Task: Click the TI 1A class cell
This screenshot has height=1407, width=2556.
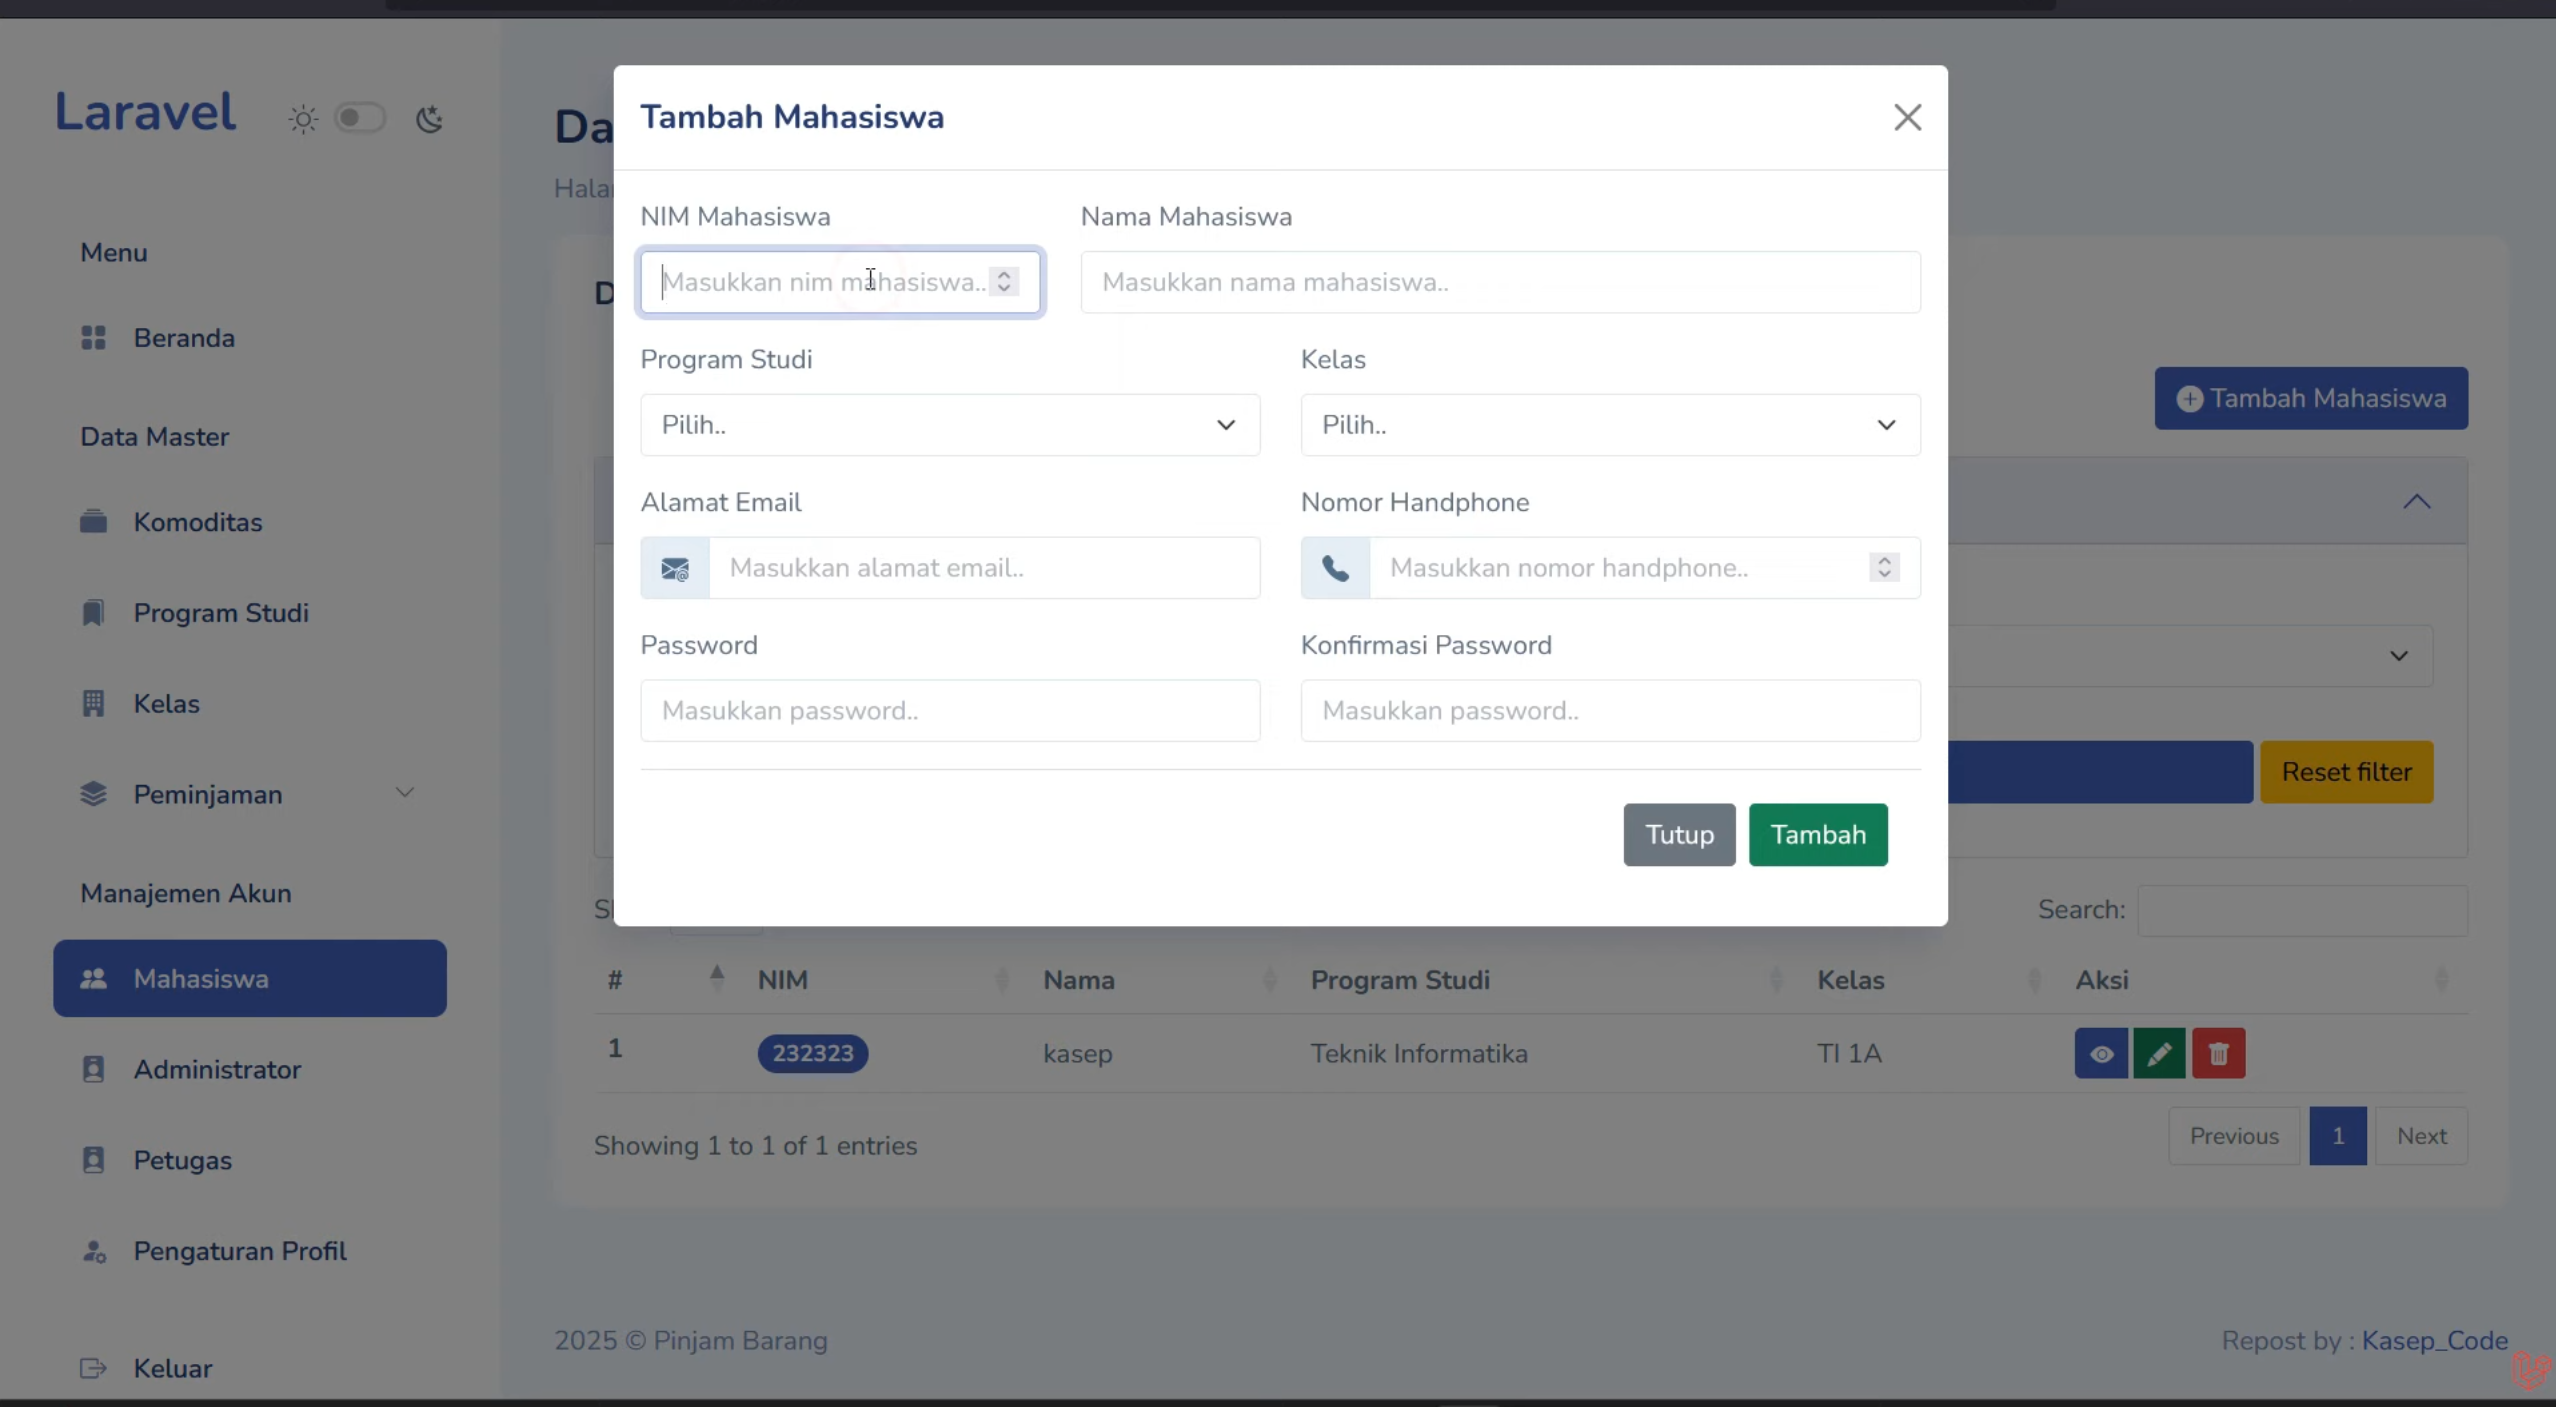Action: click(x=1849, y=1054)
